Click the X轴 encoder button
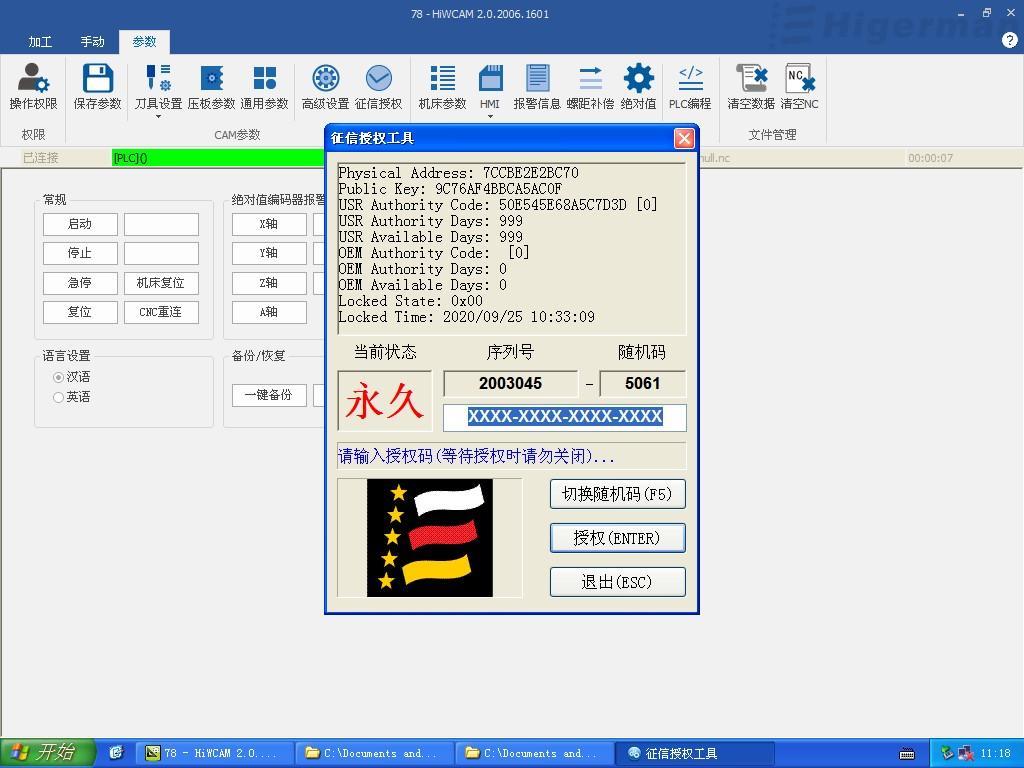Image resolution: width=1024 pixels, height=768 pixels. (x=269, y=224)
